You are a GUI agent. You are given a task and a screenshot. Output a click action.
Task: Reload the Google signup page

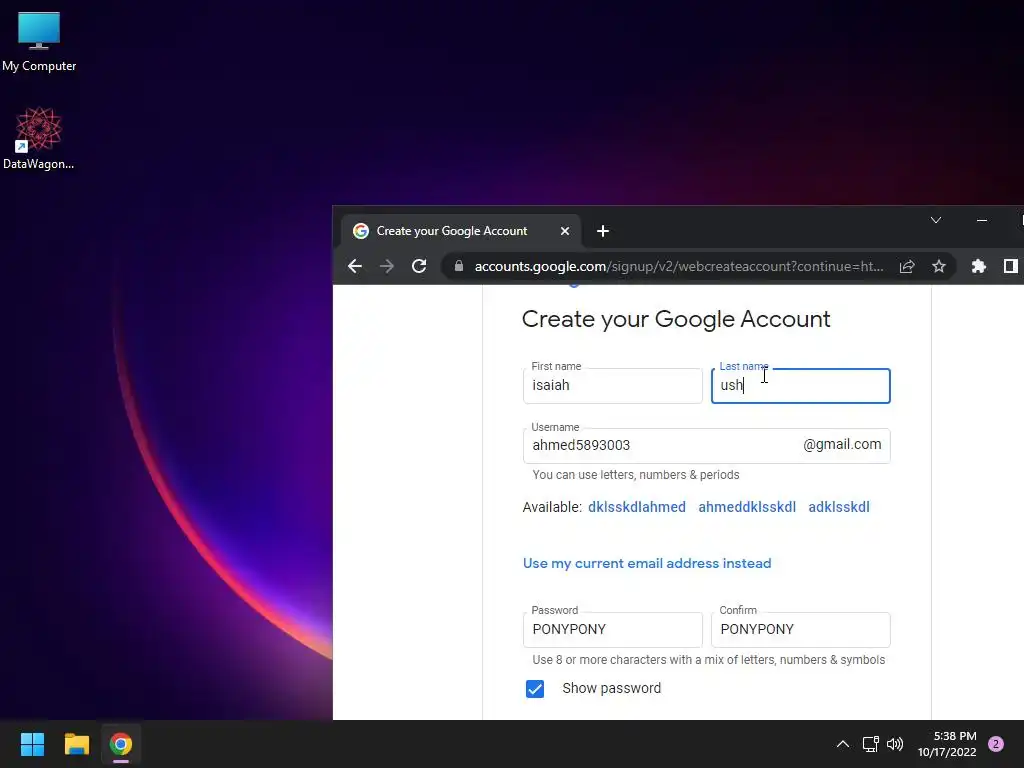pyautogui.click(x=419, y=266)
